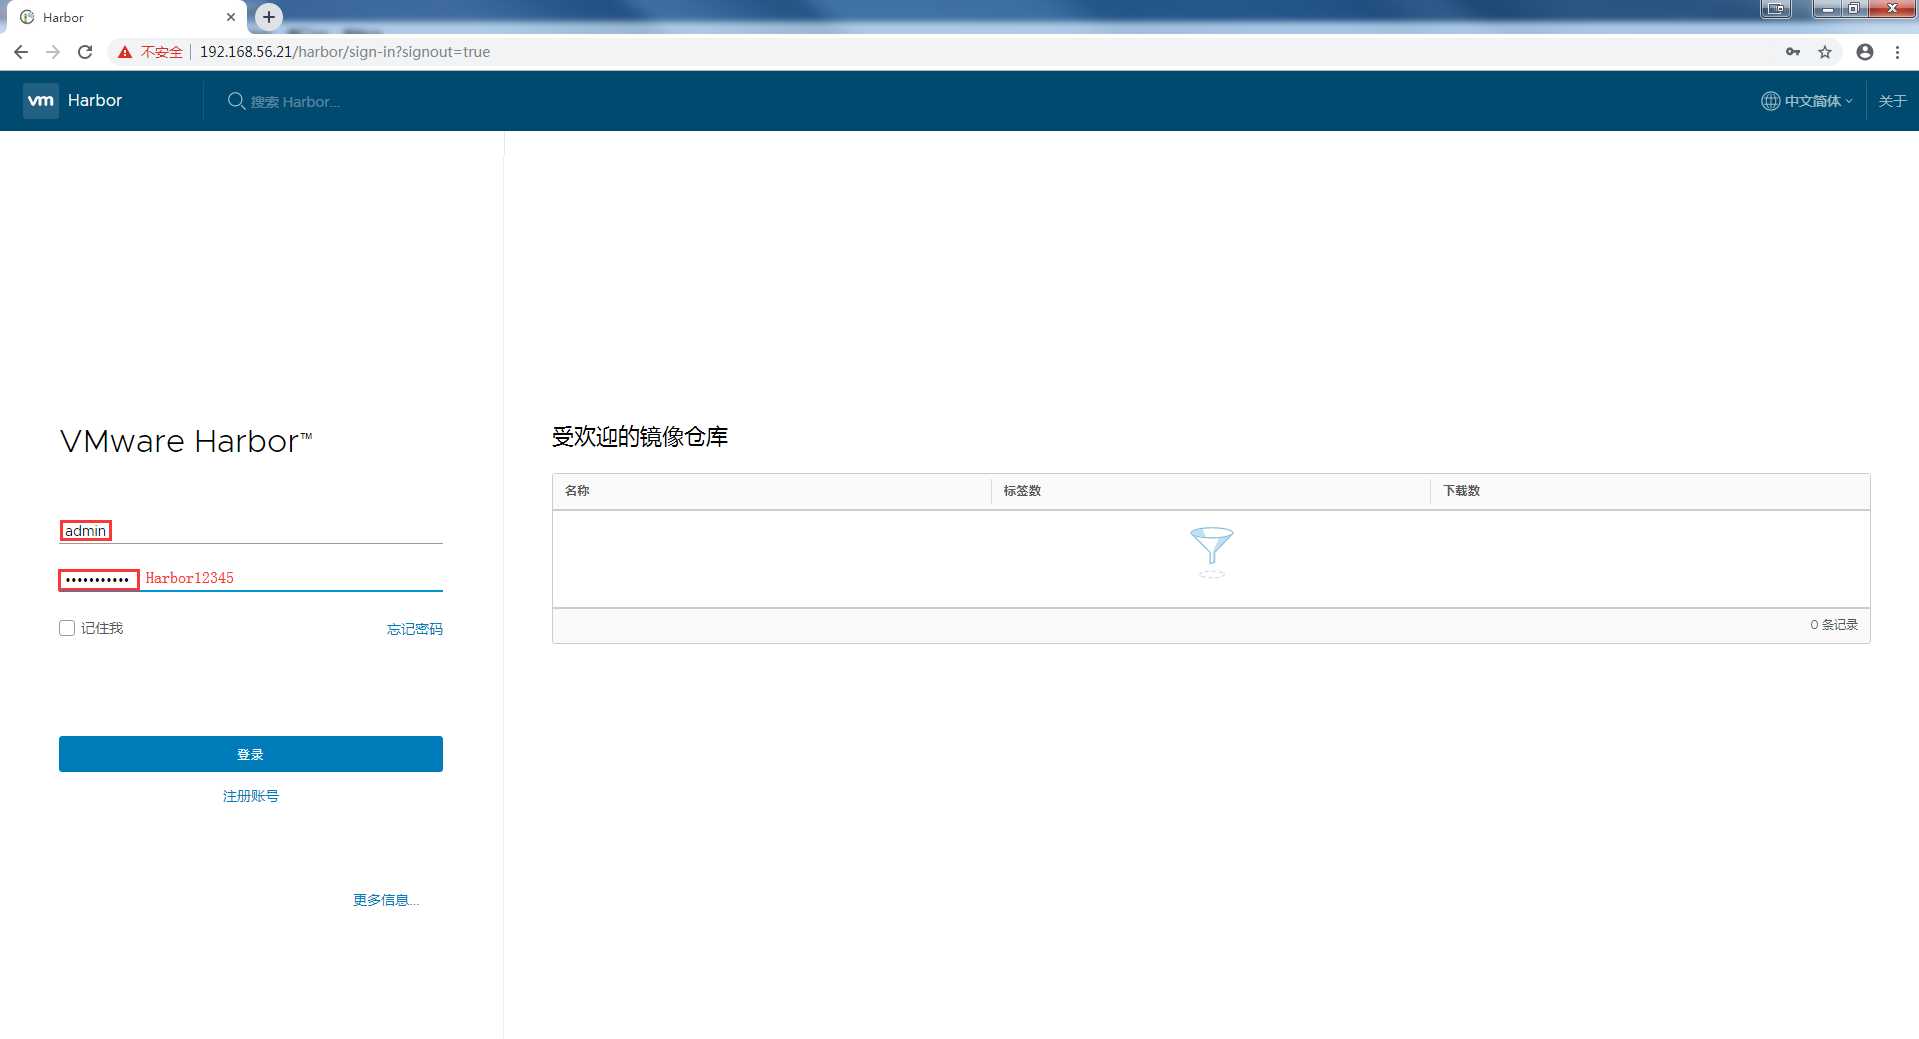Viewport: 1919px width, 1039px height.
Task: Open the Chrome three-dot menu
Action: (1897, 52)
